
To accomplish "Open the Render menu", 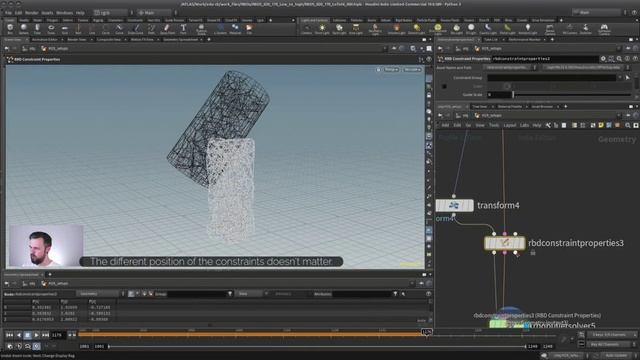I will [x=31, y=13].
